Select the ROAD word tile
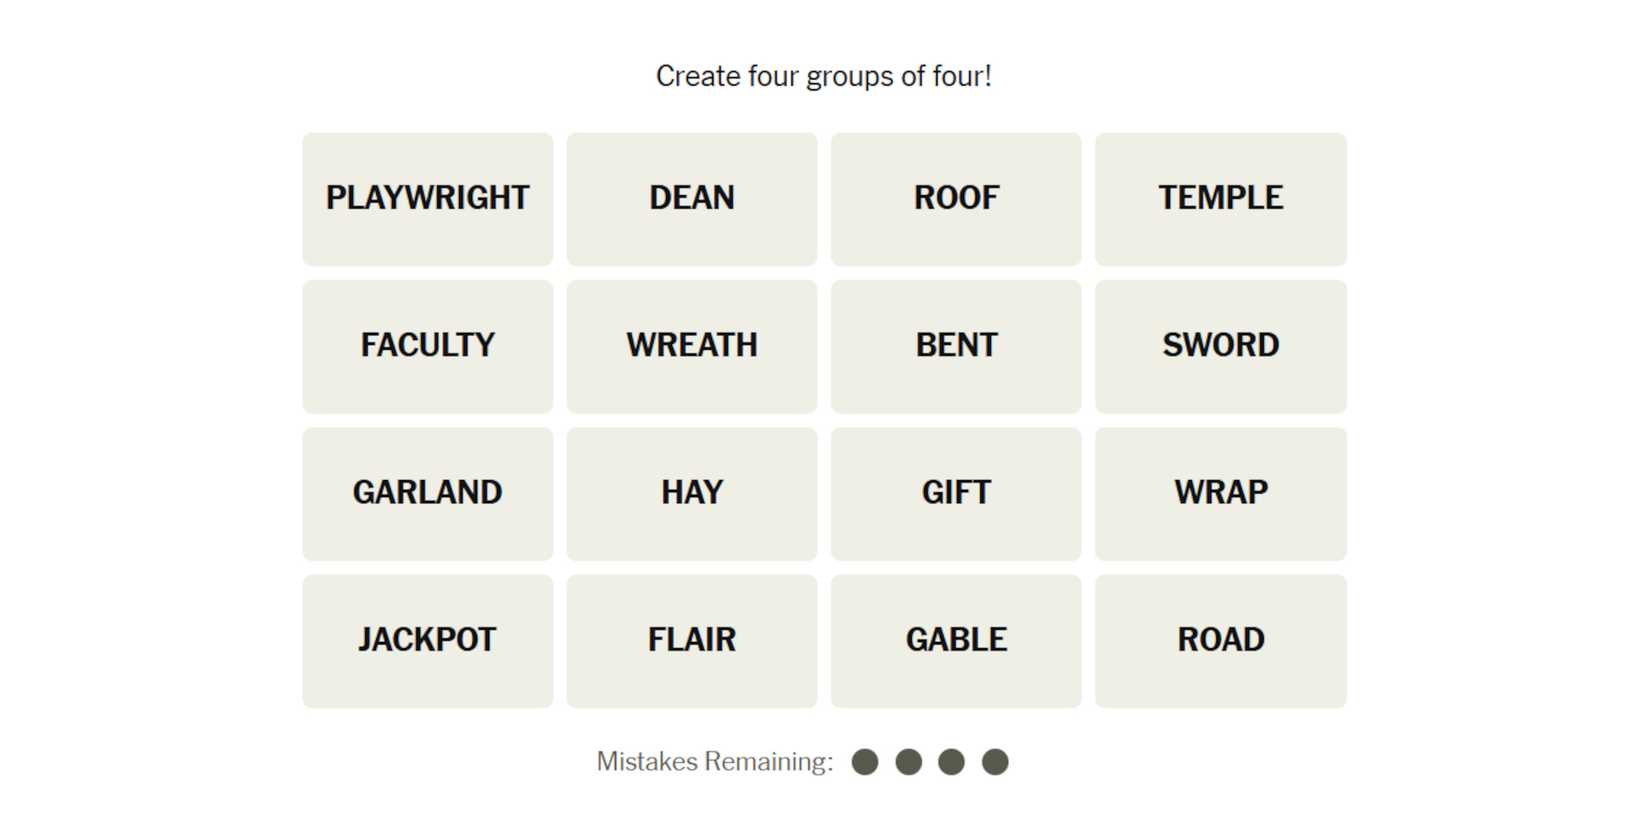 pos(1220,641)
